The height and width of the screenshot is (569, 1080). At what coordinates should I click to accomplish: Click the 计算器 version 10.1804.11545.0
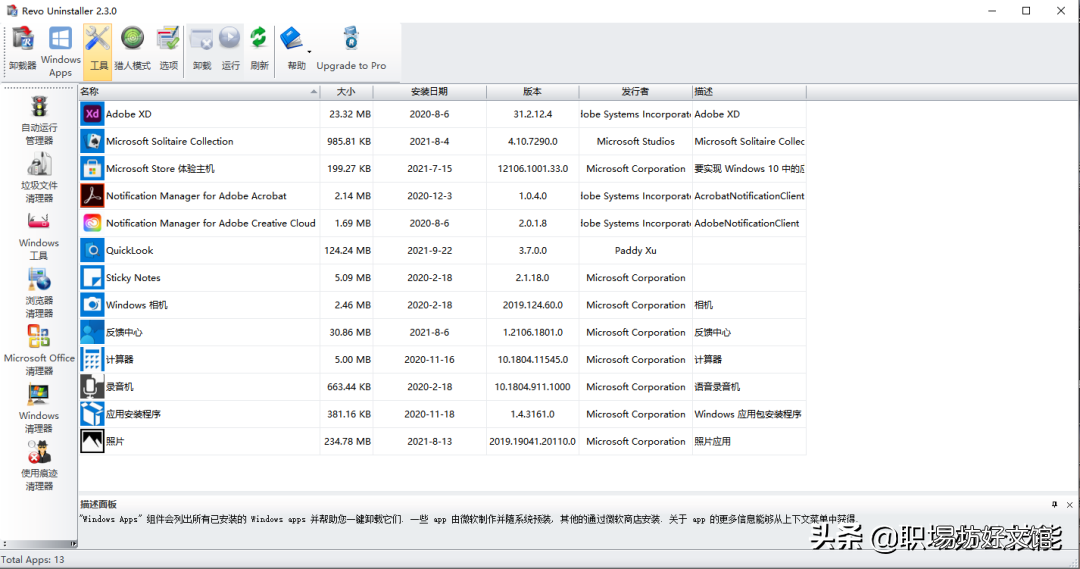[532, 360]
